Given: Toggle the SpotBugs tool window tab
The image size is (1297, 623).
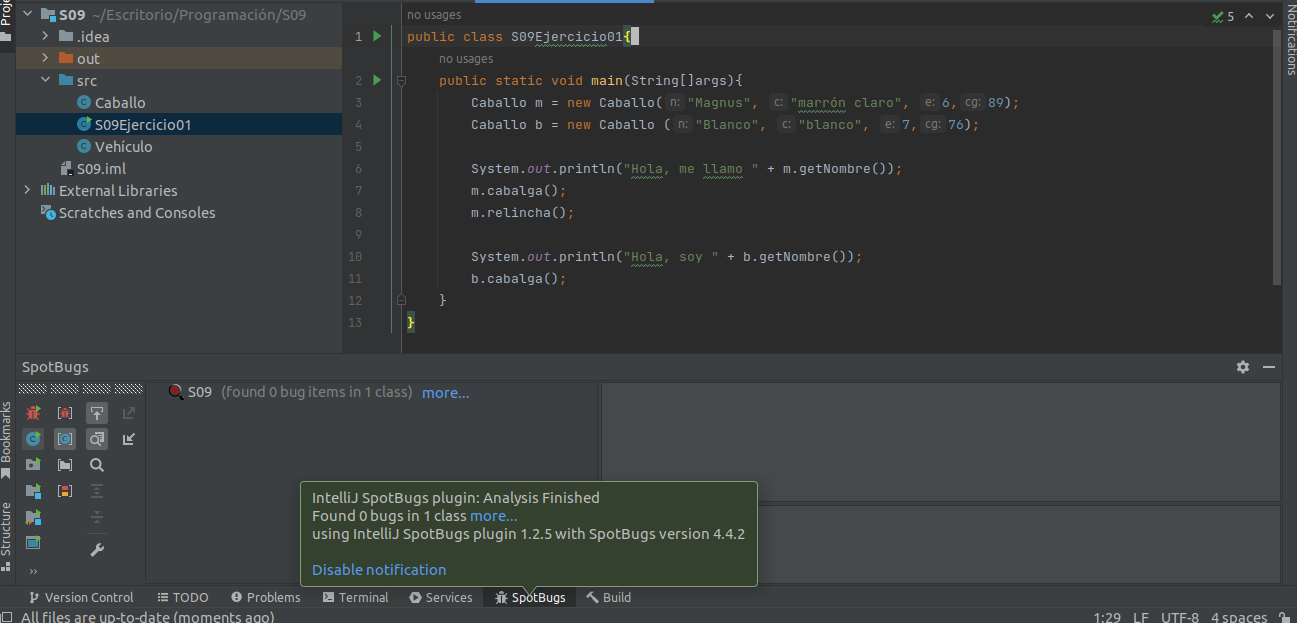Looking at the screenshot, I should pos(530,597).
